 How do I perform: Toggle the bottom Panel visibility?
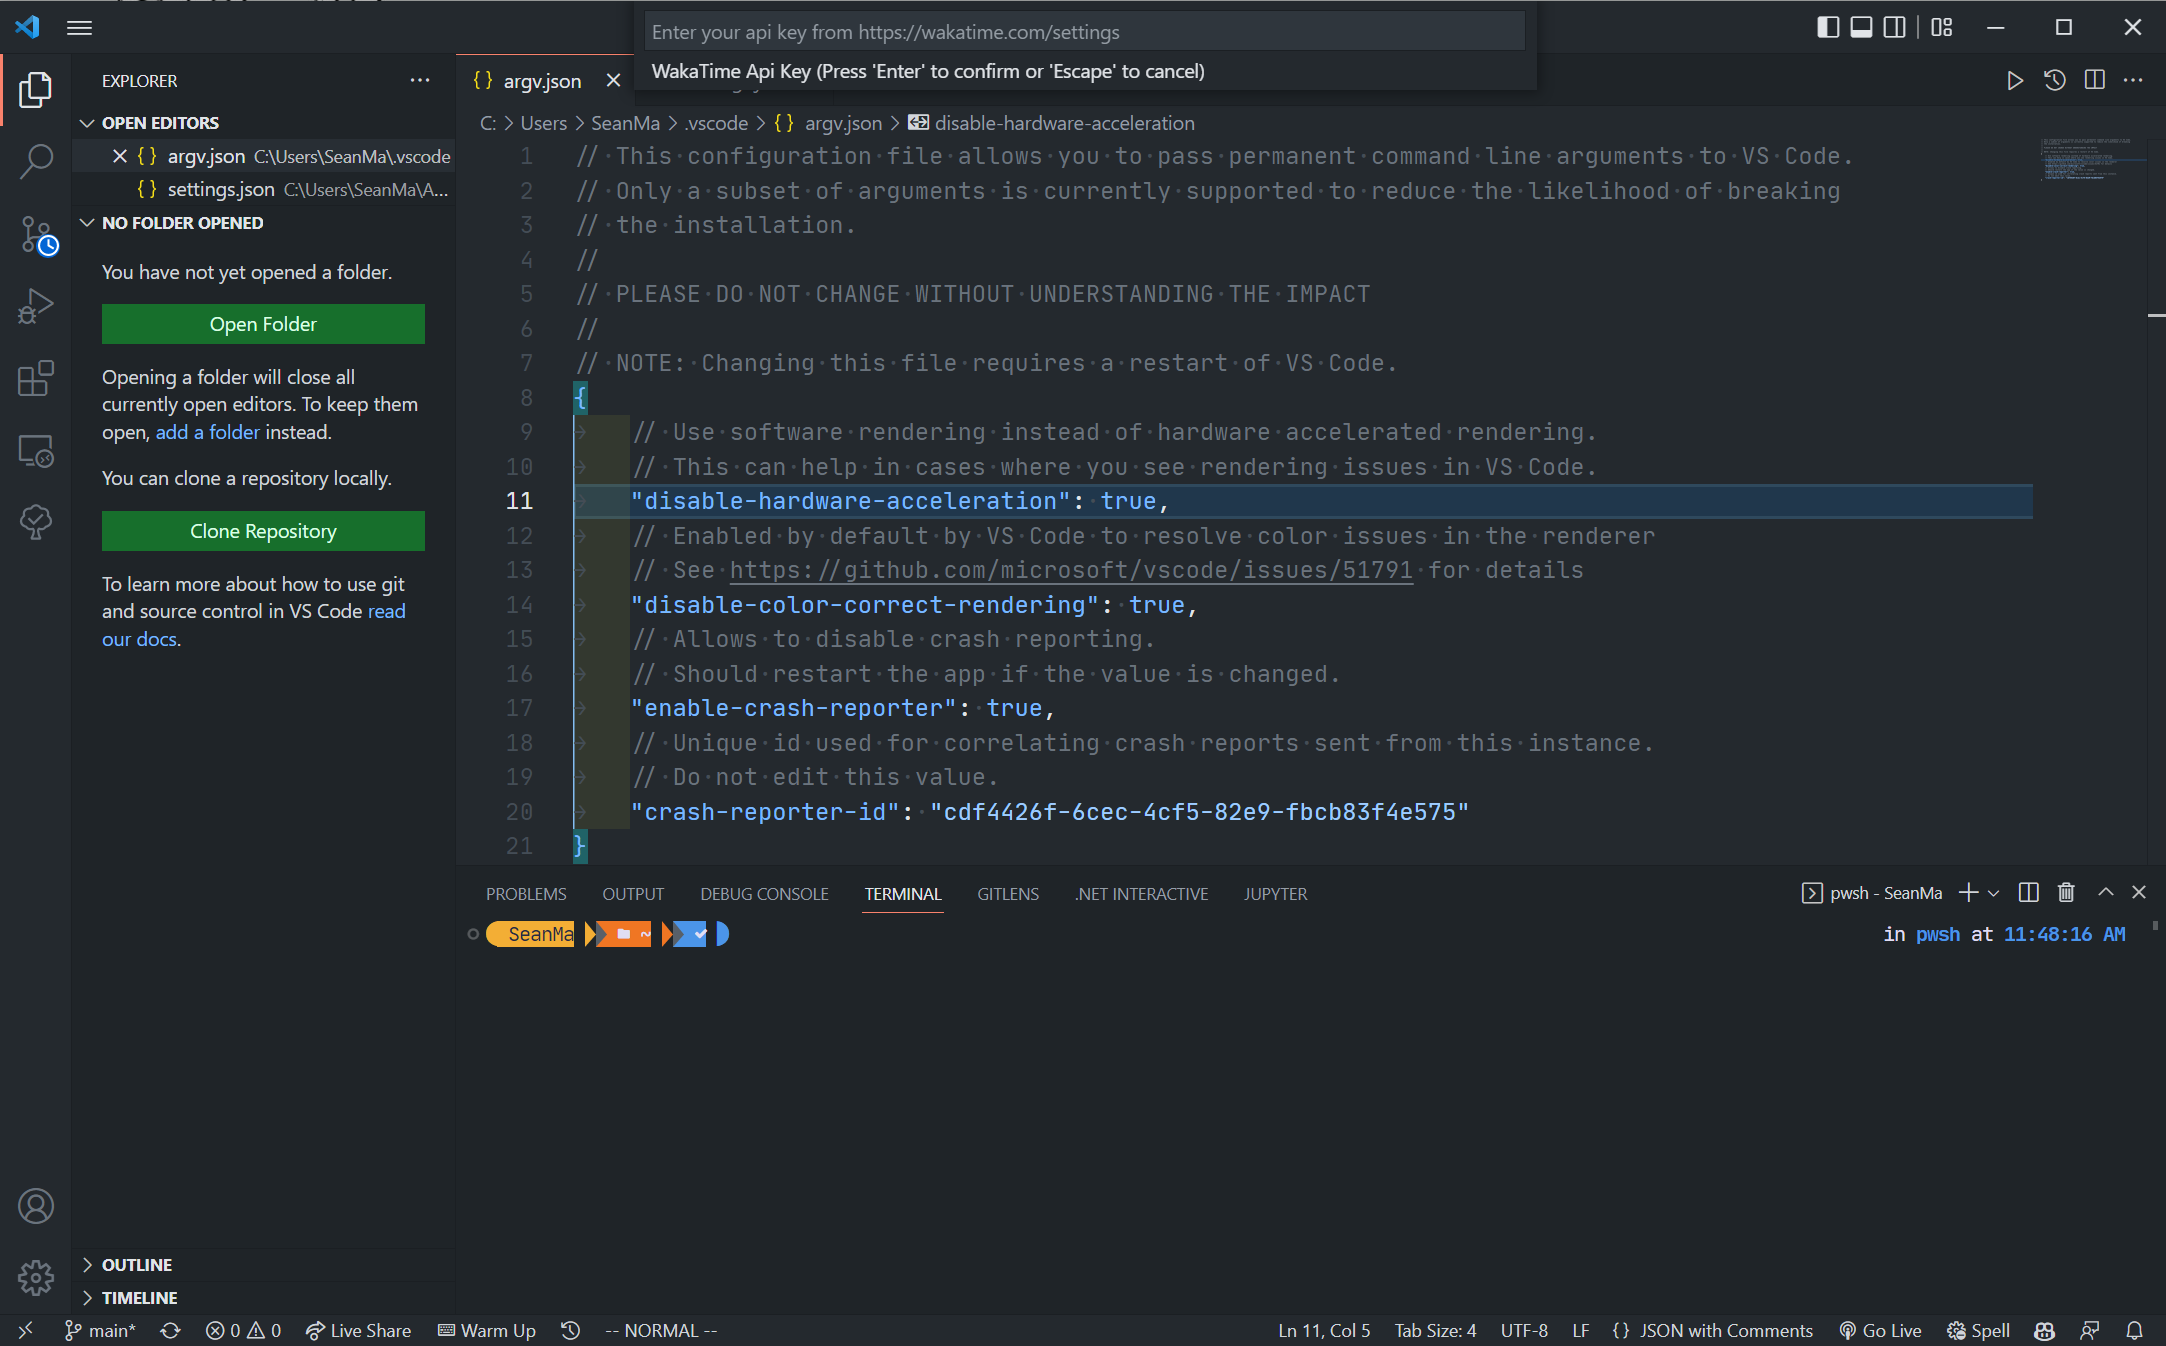[1860, 27]
